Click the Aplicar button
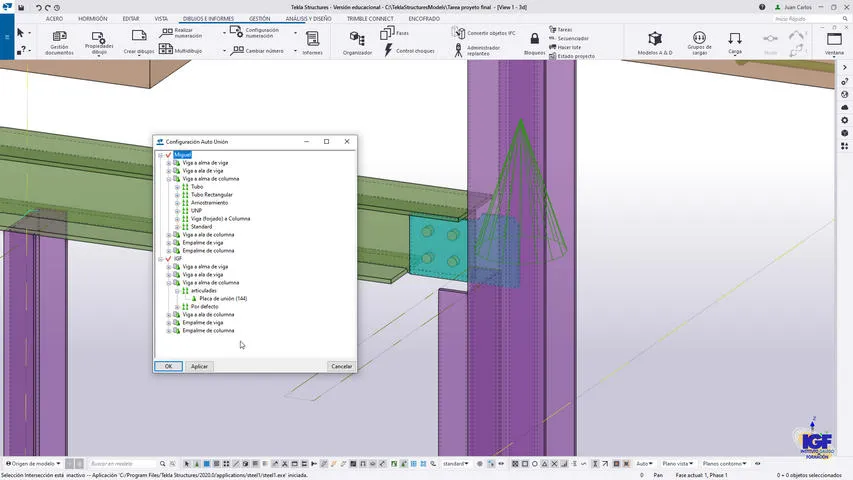 tap(199, 366)
